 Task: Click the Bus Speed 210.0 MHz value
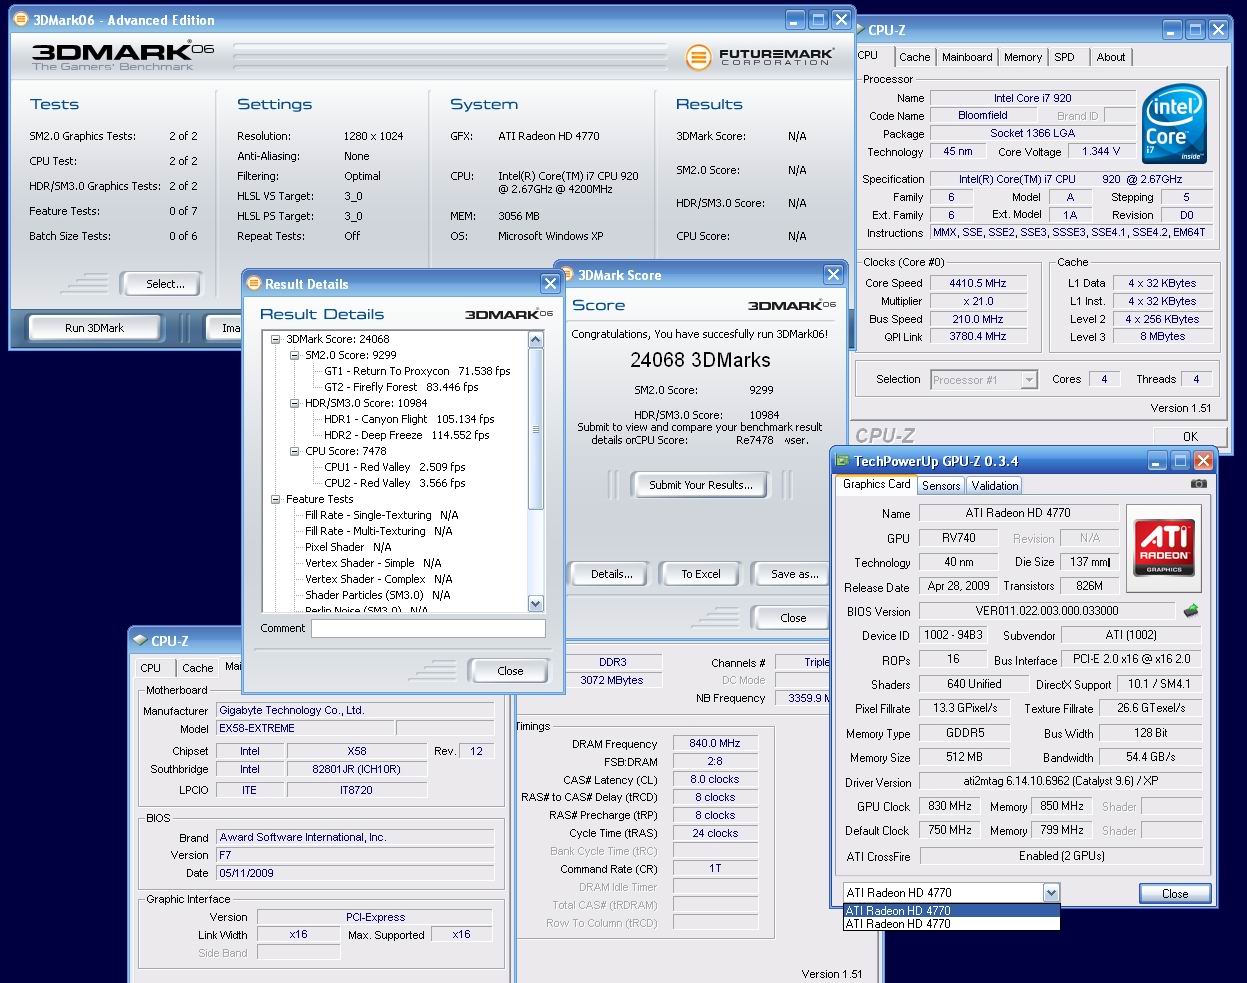(977, 319)
